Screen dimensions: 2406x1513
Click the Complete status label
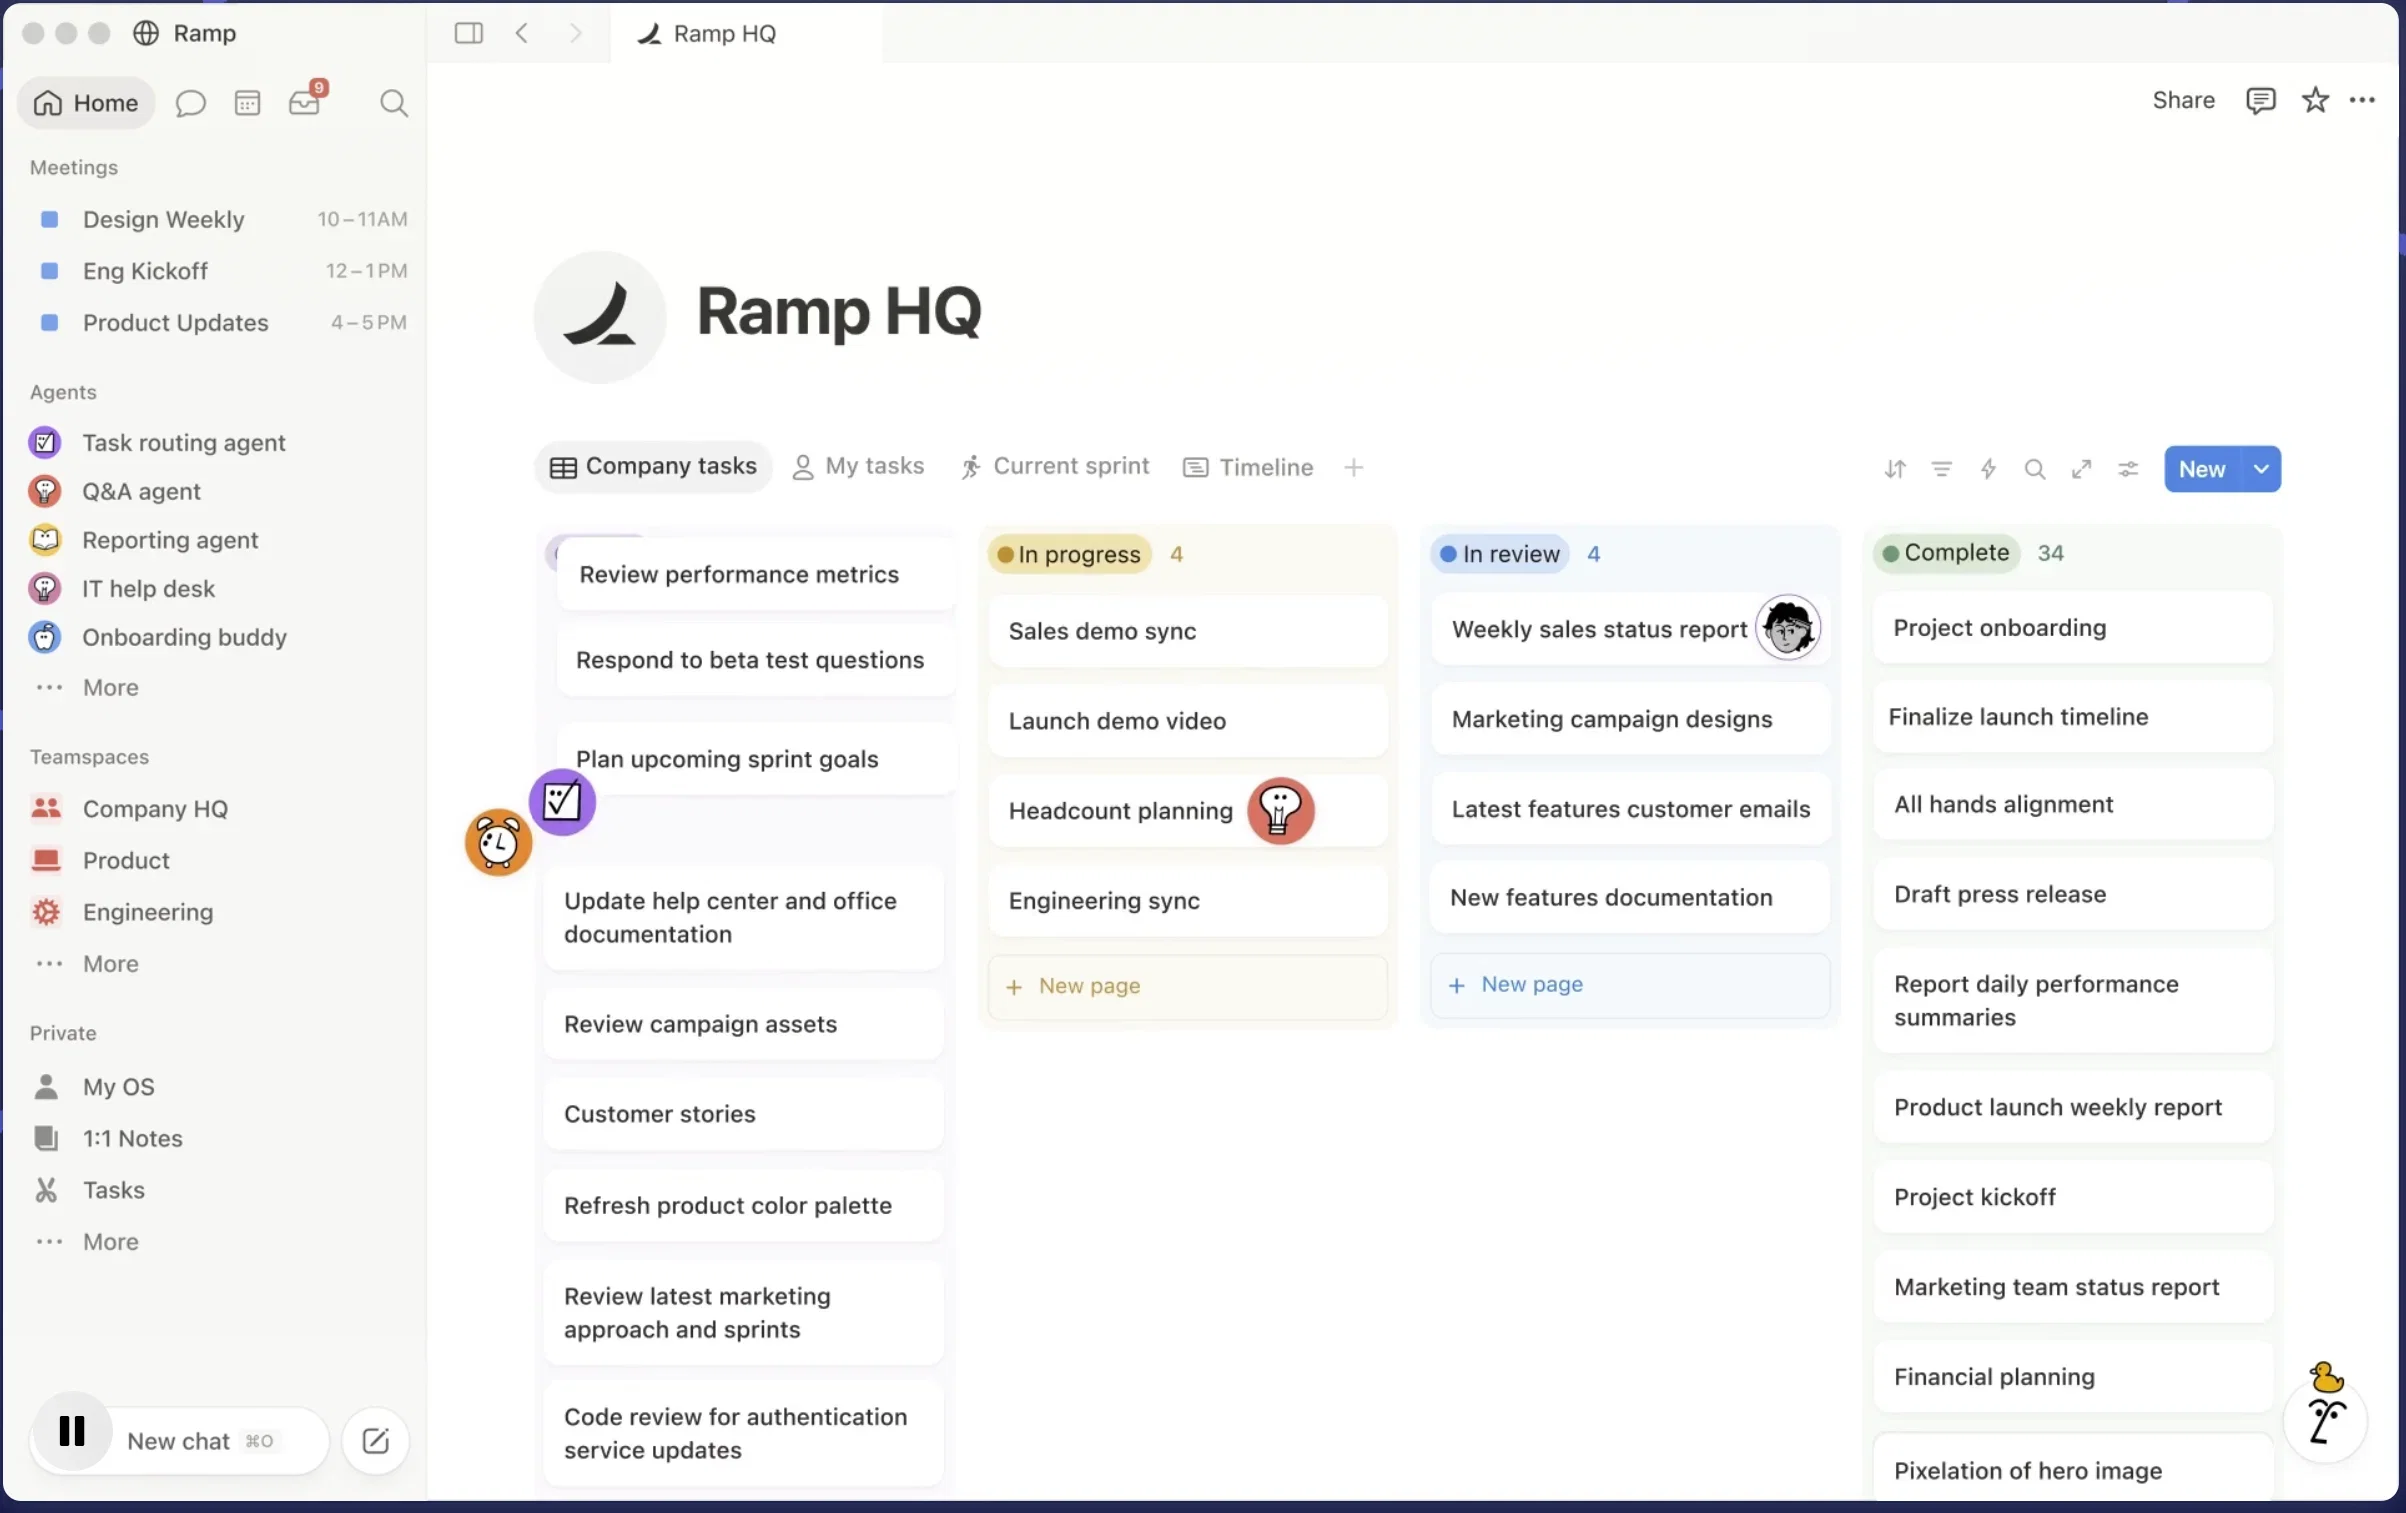click(x=1947, y=553)
